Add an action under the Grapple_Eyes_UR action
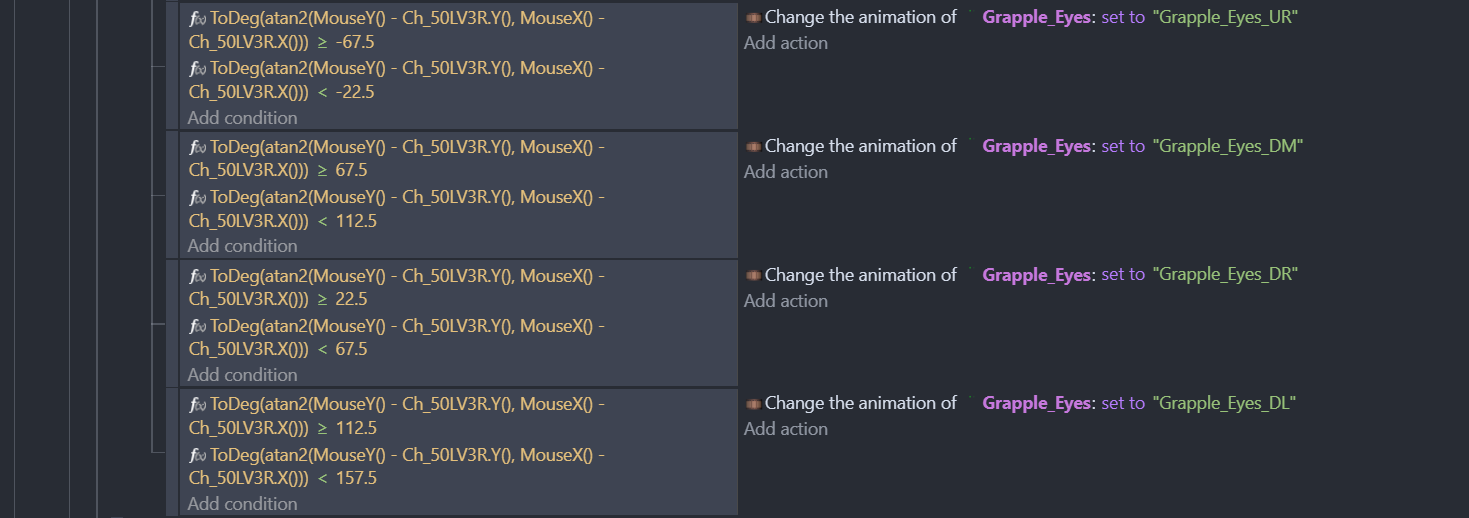The width and height of the screenshot is (1469, 518). click(x=786, y=43)
